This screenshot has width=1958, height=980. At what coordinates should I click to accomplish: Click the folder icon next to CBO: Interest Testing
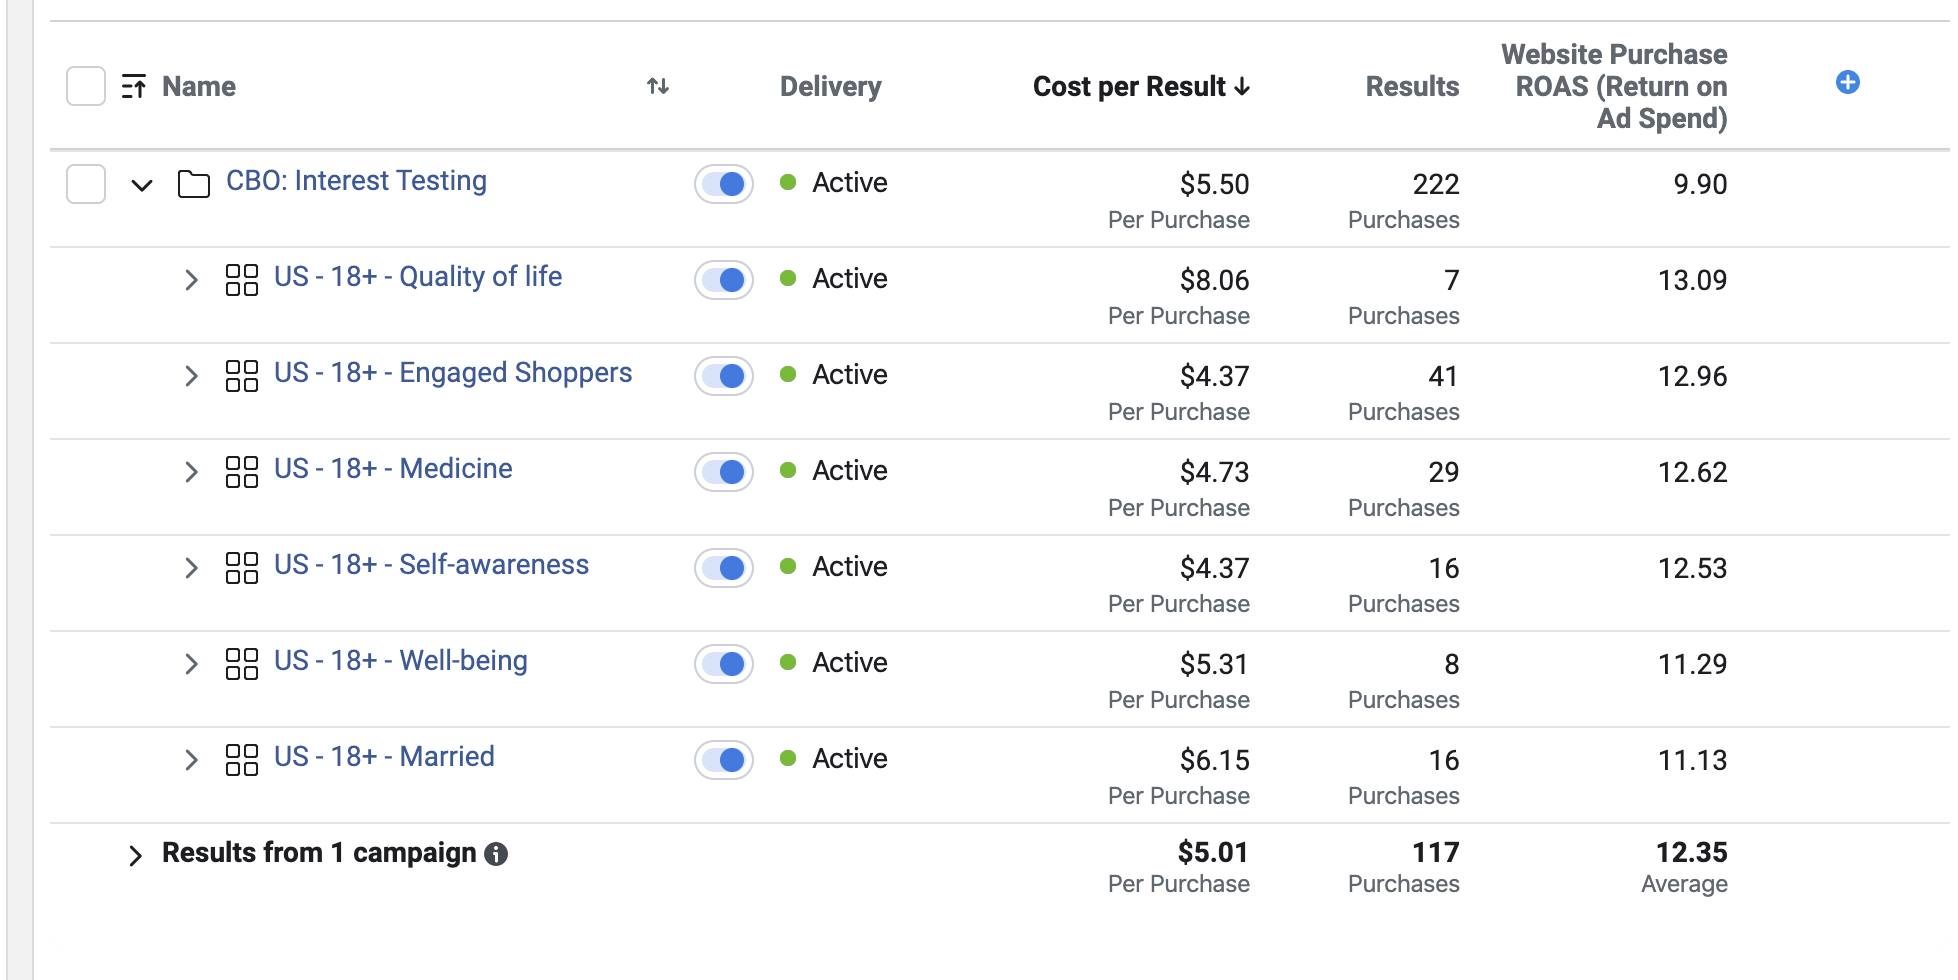194,182
